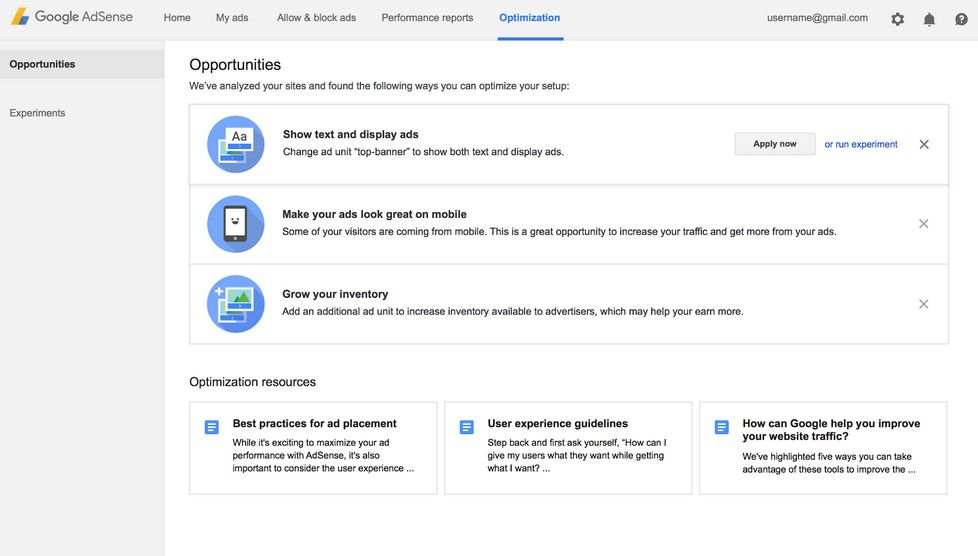Viewport: 978px width, 556px height.
Task: Switch to Allow & block ads tab
Action: tap(316, 18)
